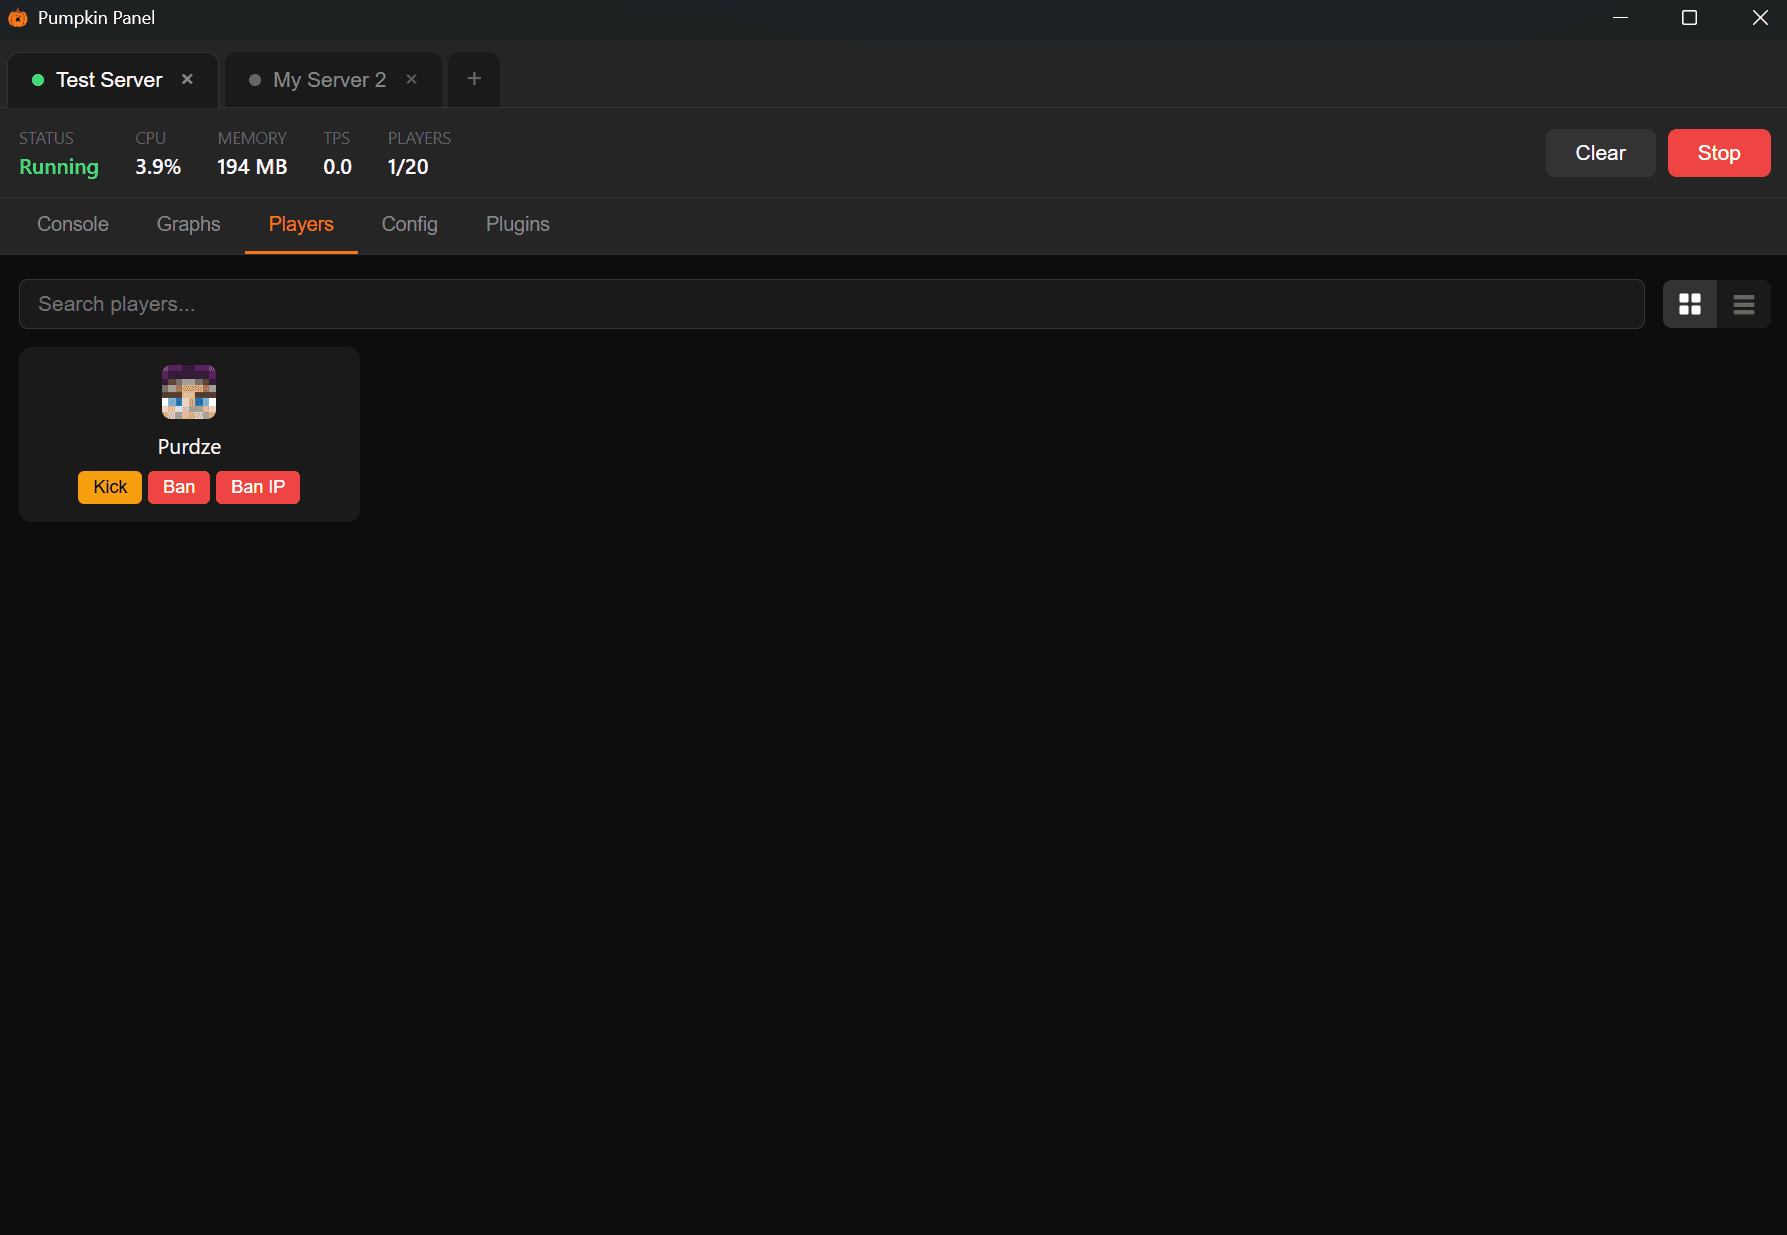Open a new server tab with plus icon
The image size is (1787, 1235).
pos(473,79)
